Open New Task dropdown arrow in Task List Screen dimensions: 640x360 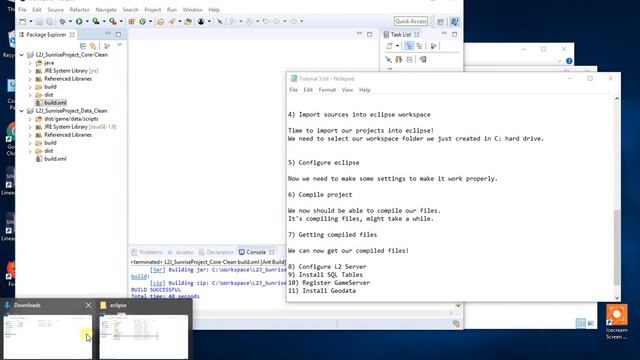tap(397, 46)
